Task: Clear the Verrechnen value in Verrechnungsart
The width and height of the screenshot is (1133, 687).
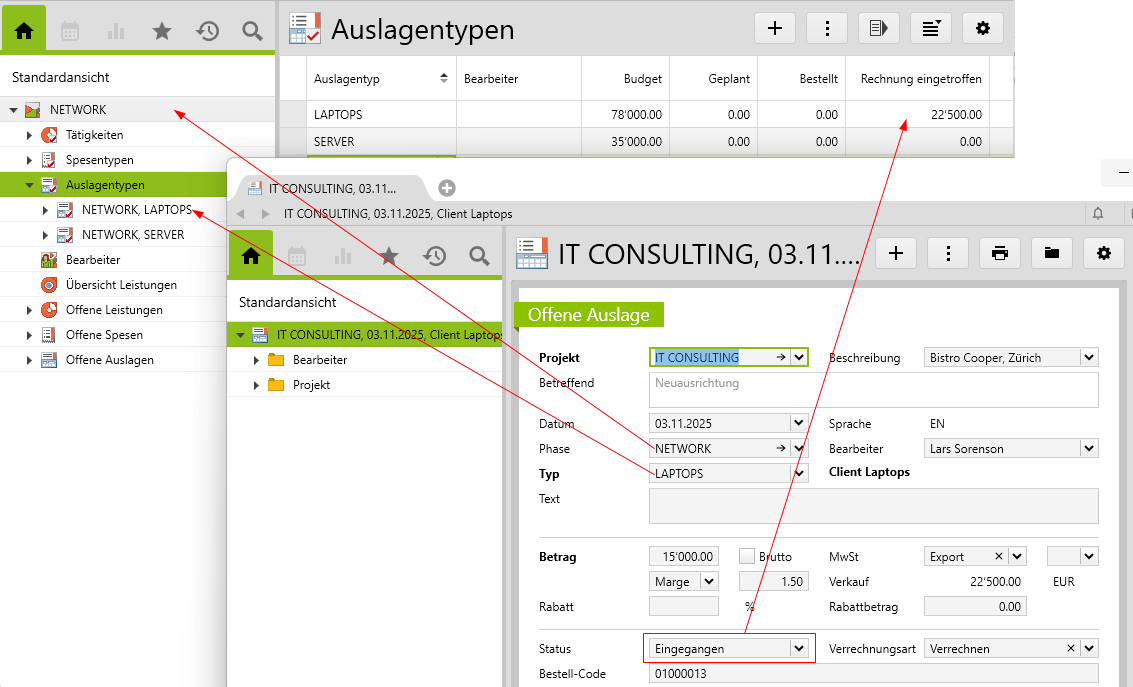Action: click(x=1071, y=648)
